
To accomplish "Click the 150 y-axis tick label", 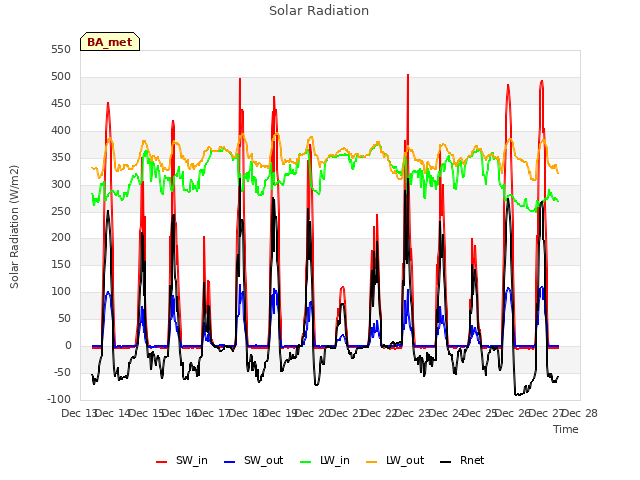I will pyautogui.click(x=61, y=264).
